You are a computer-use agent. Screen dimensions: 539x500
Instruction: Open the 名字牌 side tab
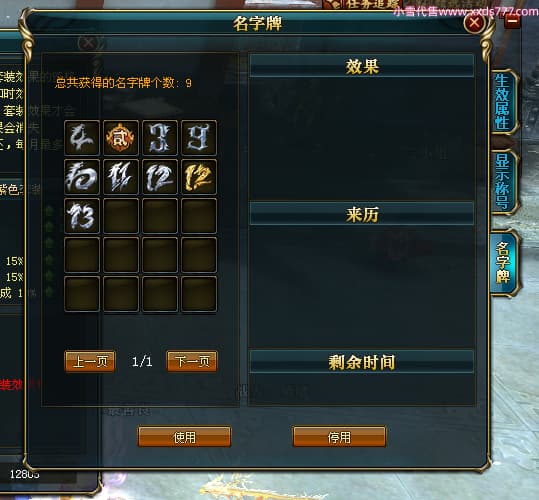pyautogui.click(x=504, y=263)
